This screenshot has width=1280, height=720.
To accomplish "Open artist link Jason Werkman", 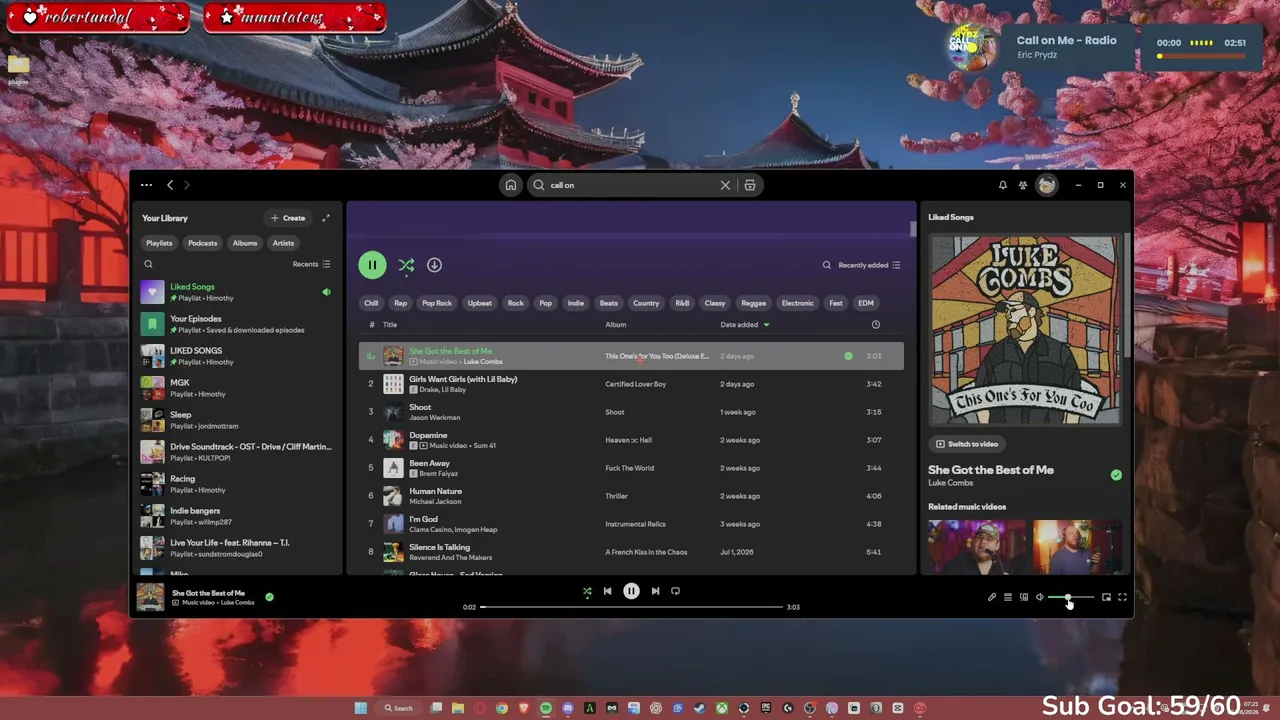I will 435,418.
